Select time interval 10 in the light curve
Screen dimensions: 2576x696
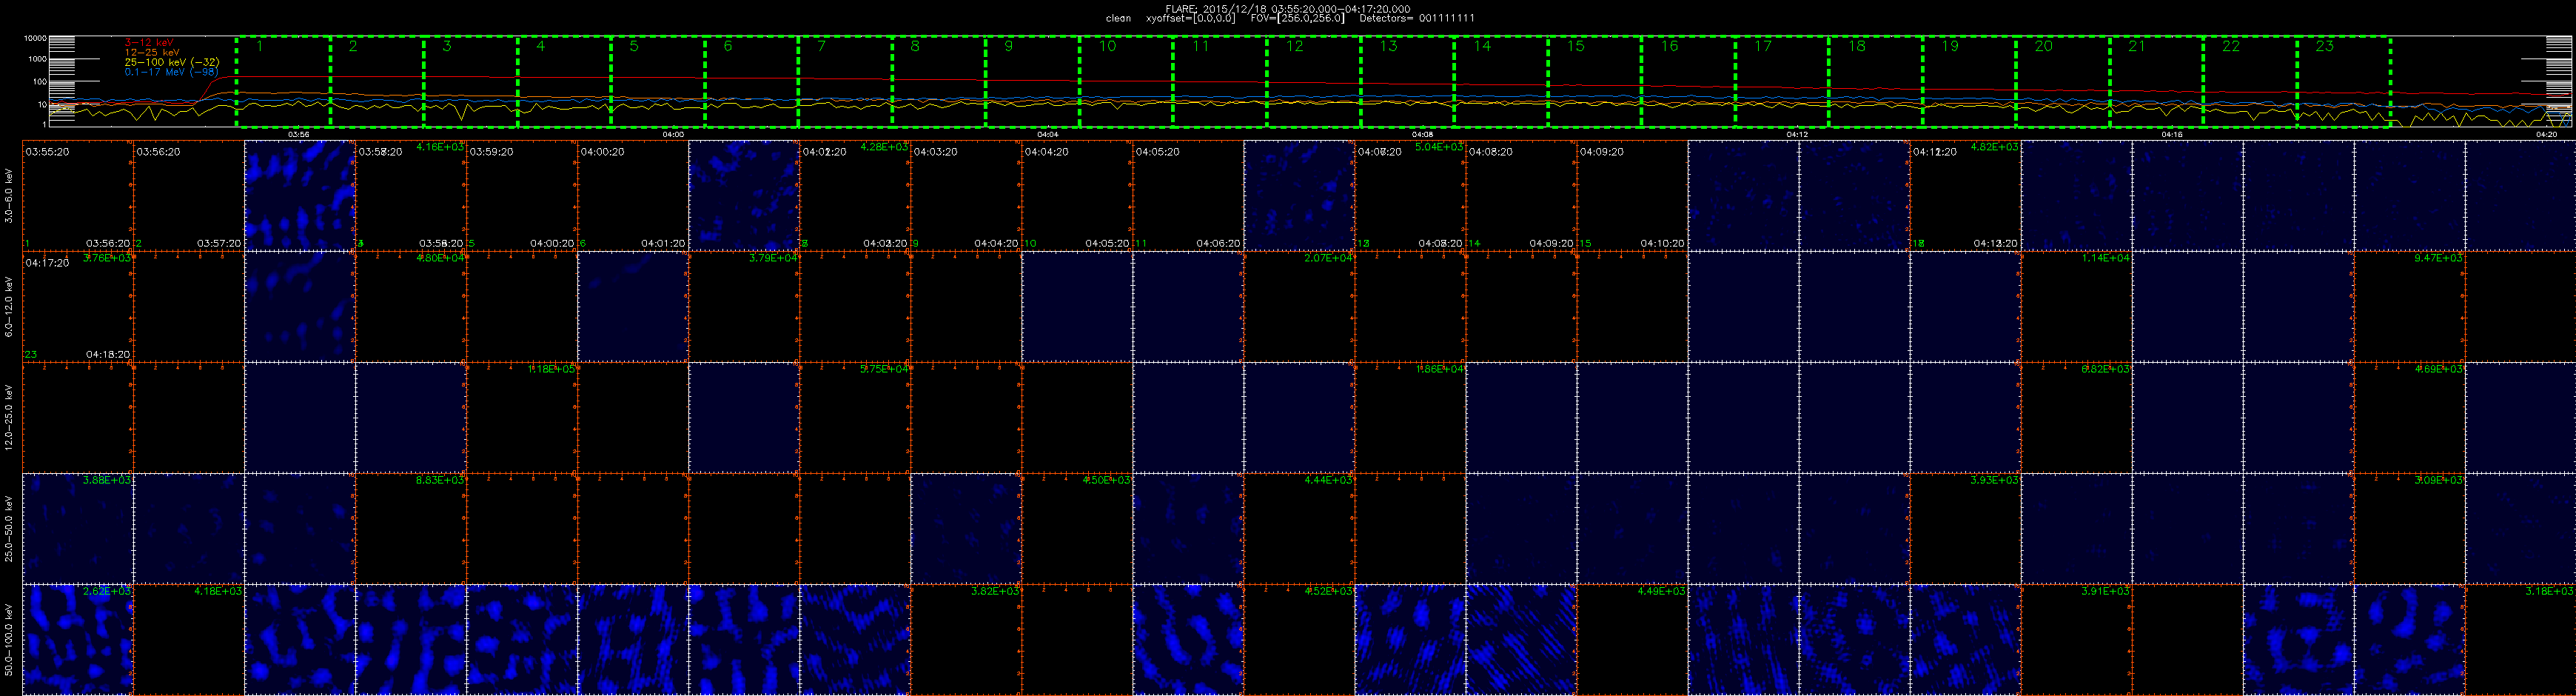1126,82
